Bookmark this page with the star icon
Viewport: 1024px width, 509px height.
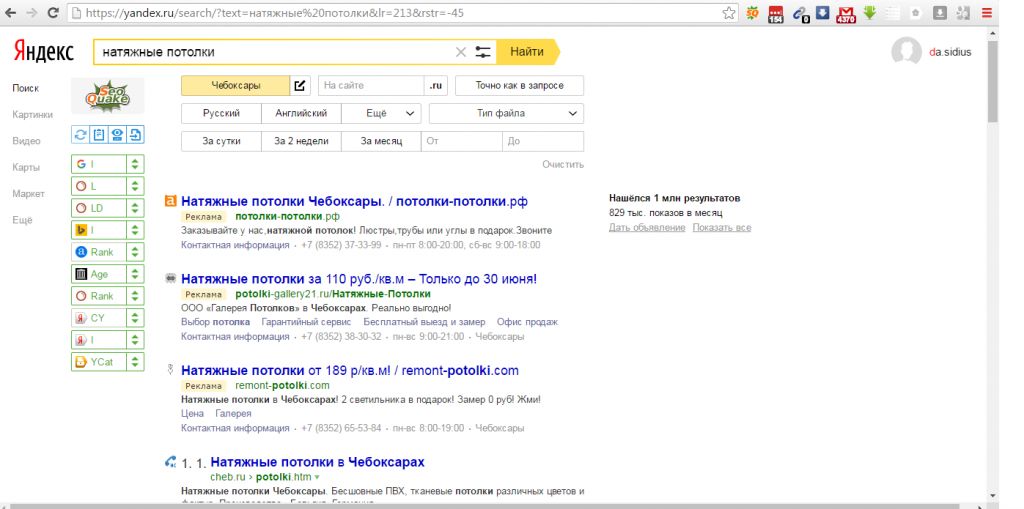(x=730, y=14)
